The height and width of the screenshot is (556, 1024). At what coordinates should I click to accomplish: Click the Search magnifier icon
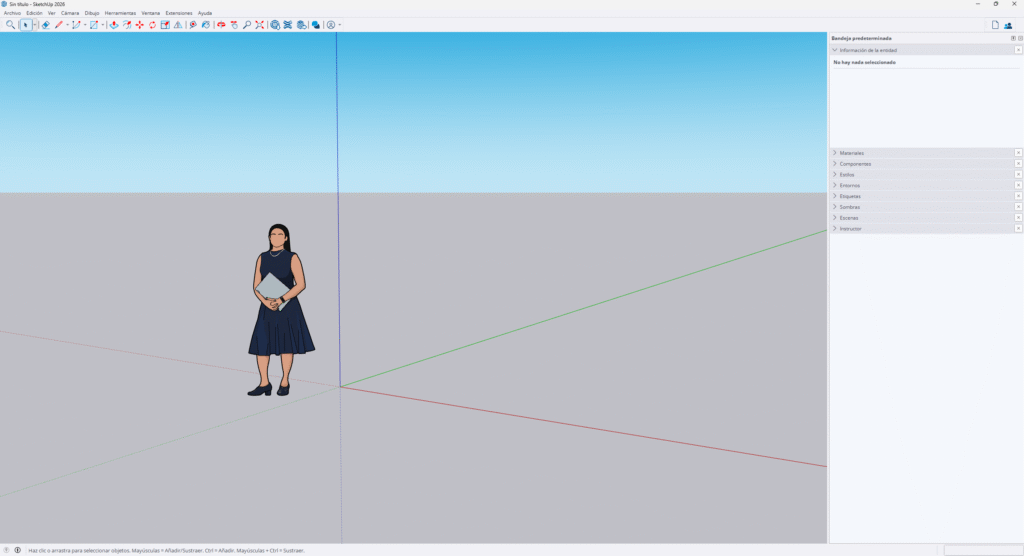tap(11, 24)
